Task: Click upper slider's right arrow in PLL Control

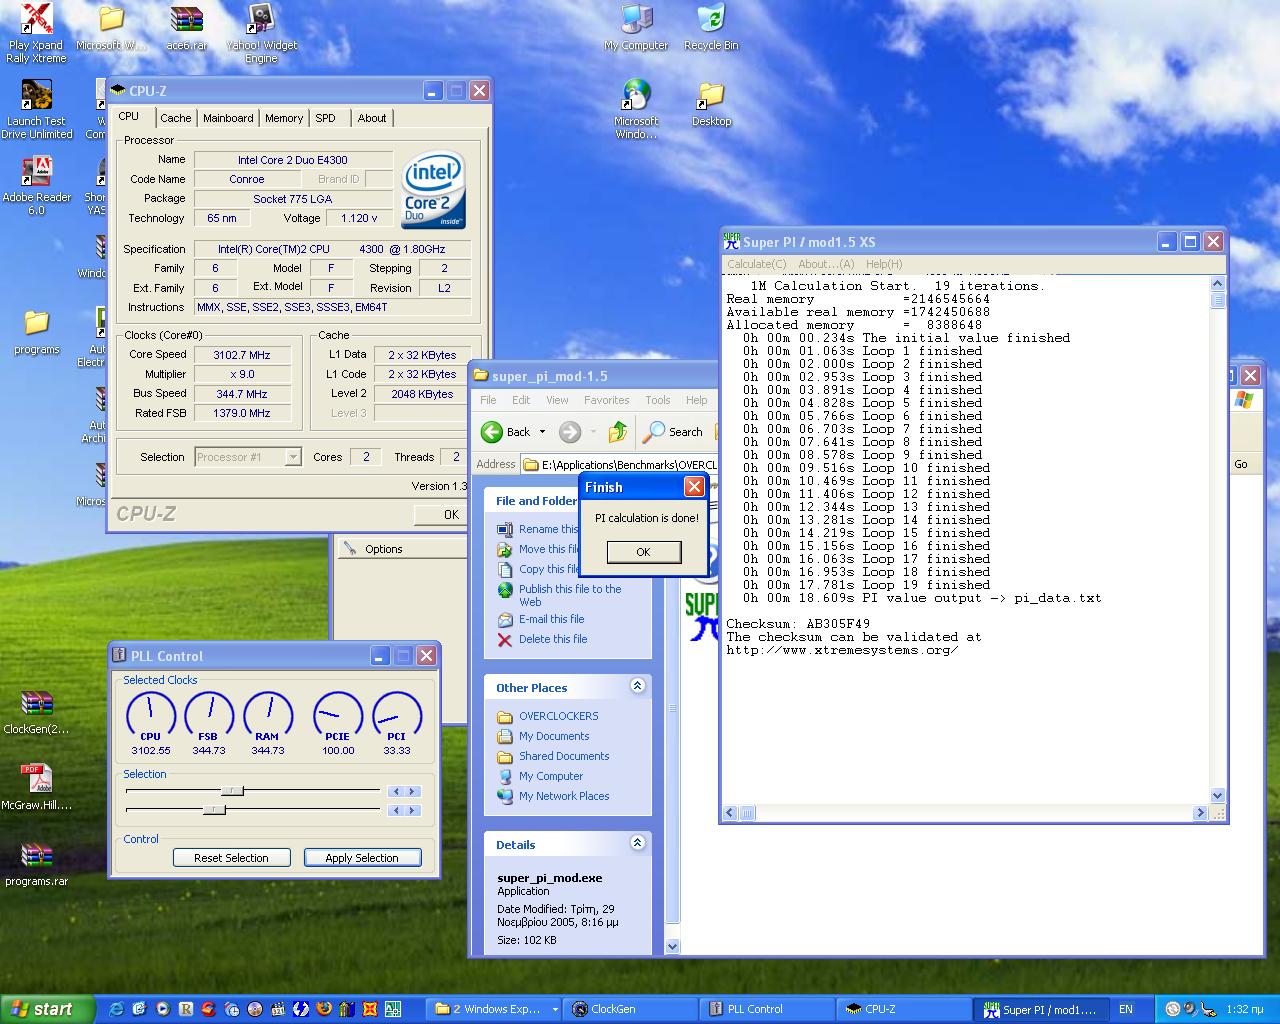Action: point(413,791)
